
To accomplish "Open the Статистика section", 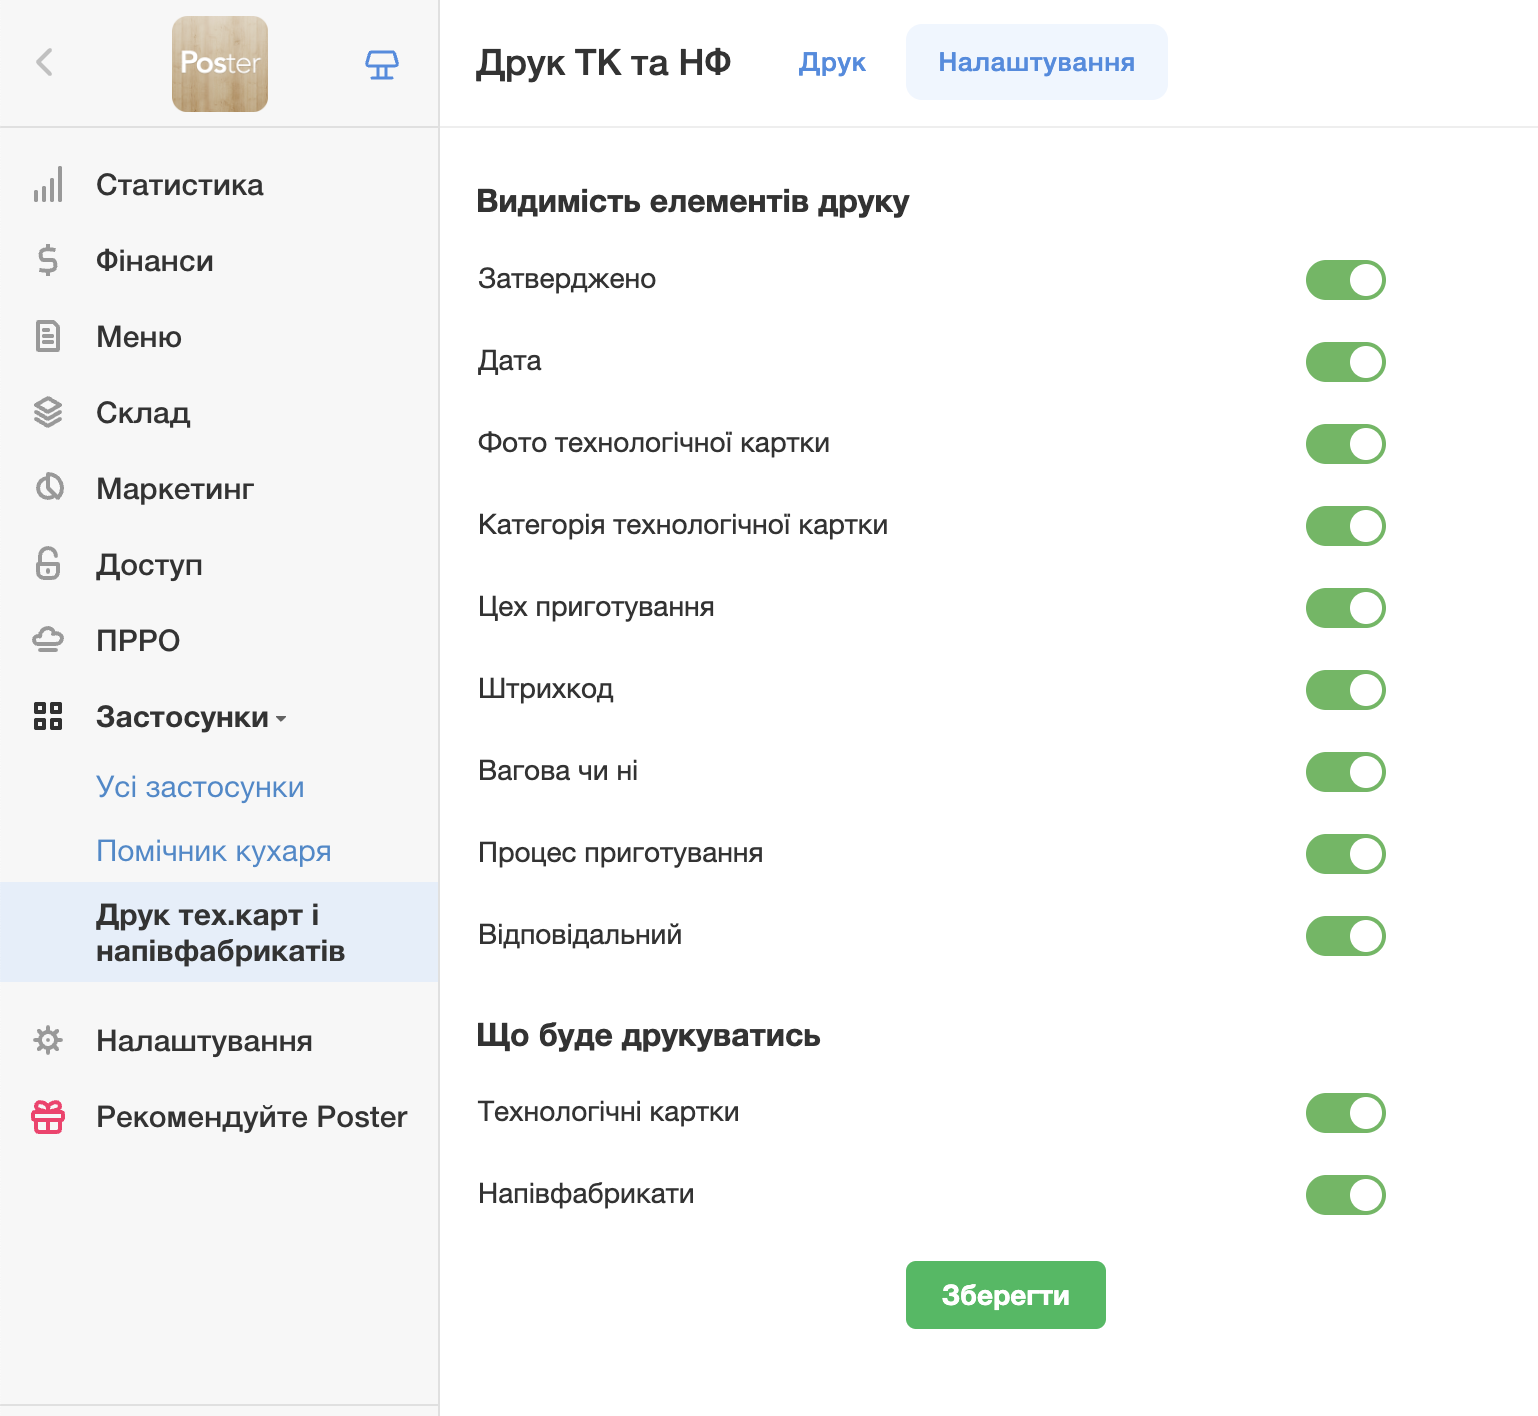I will [x=180, y=185].
